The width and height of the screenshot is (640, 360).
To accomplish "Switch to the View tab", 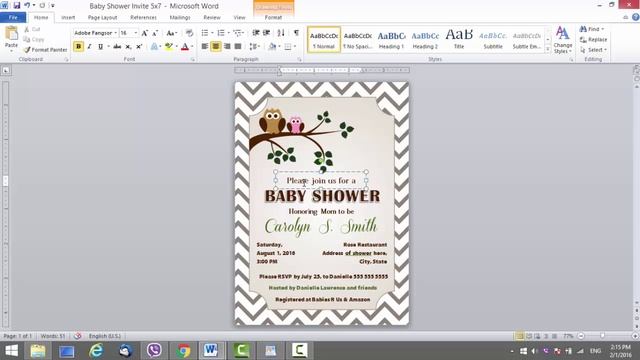I will [x=239, y=18].
